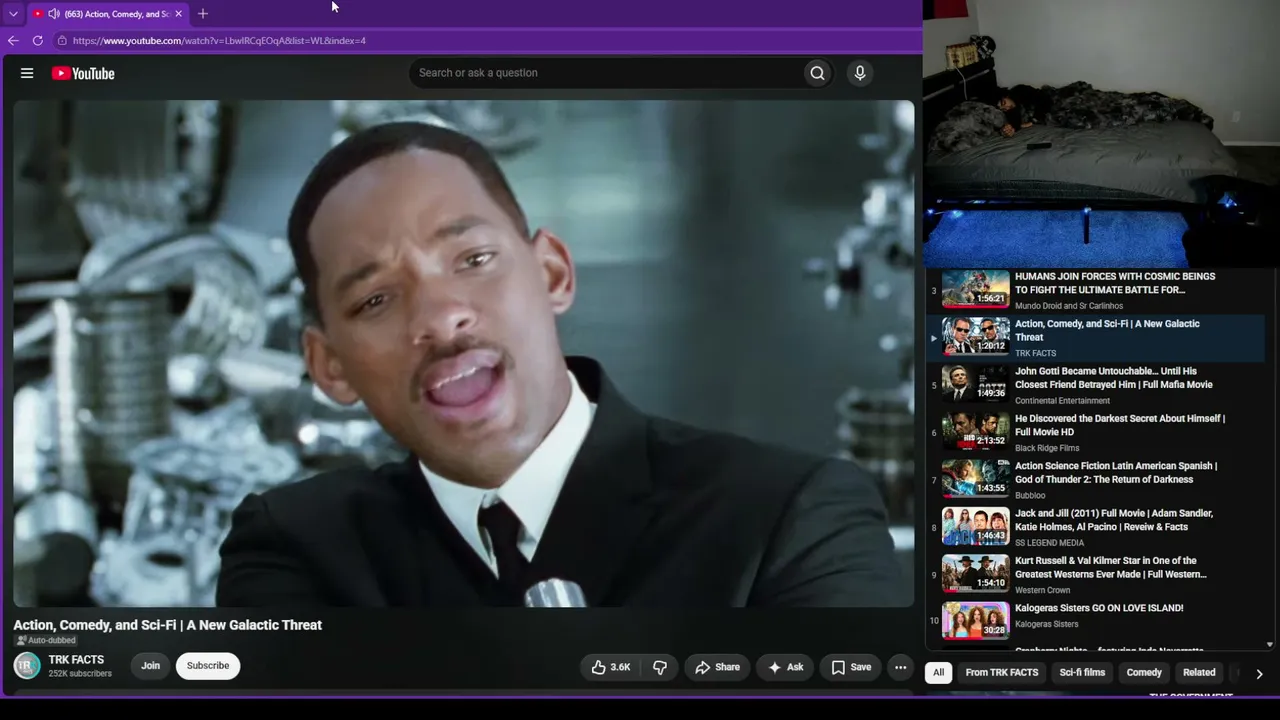This screenshot has height=720, width=1280.
Task: Open thumbnail of Humans Join Forces video
Action: [976, 289]
